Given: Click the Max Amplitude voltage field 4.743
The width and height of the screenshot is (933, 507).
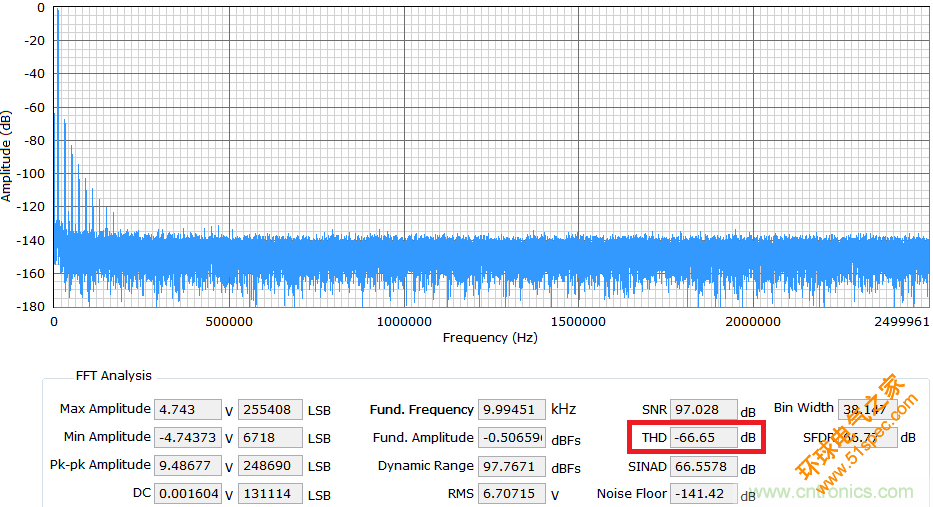Looking at the screenshot, I should [187, 409].
